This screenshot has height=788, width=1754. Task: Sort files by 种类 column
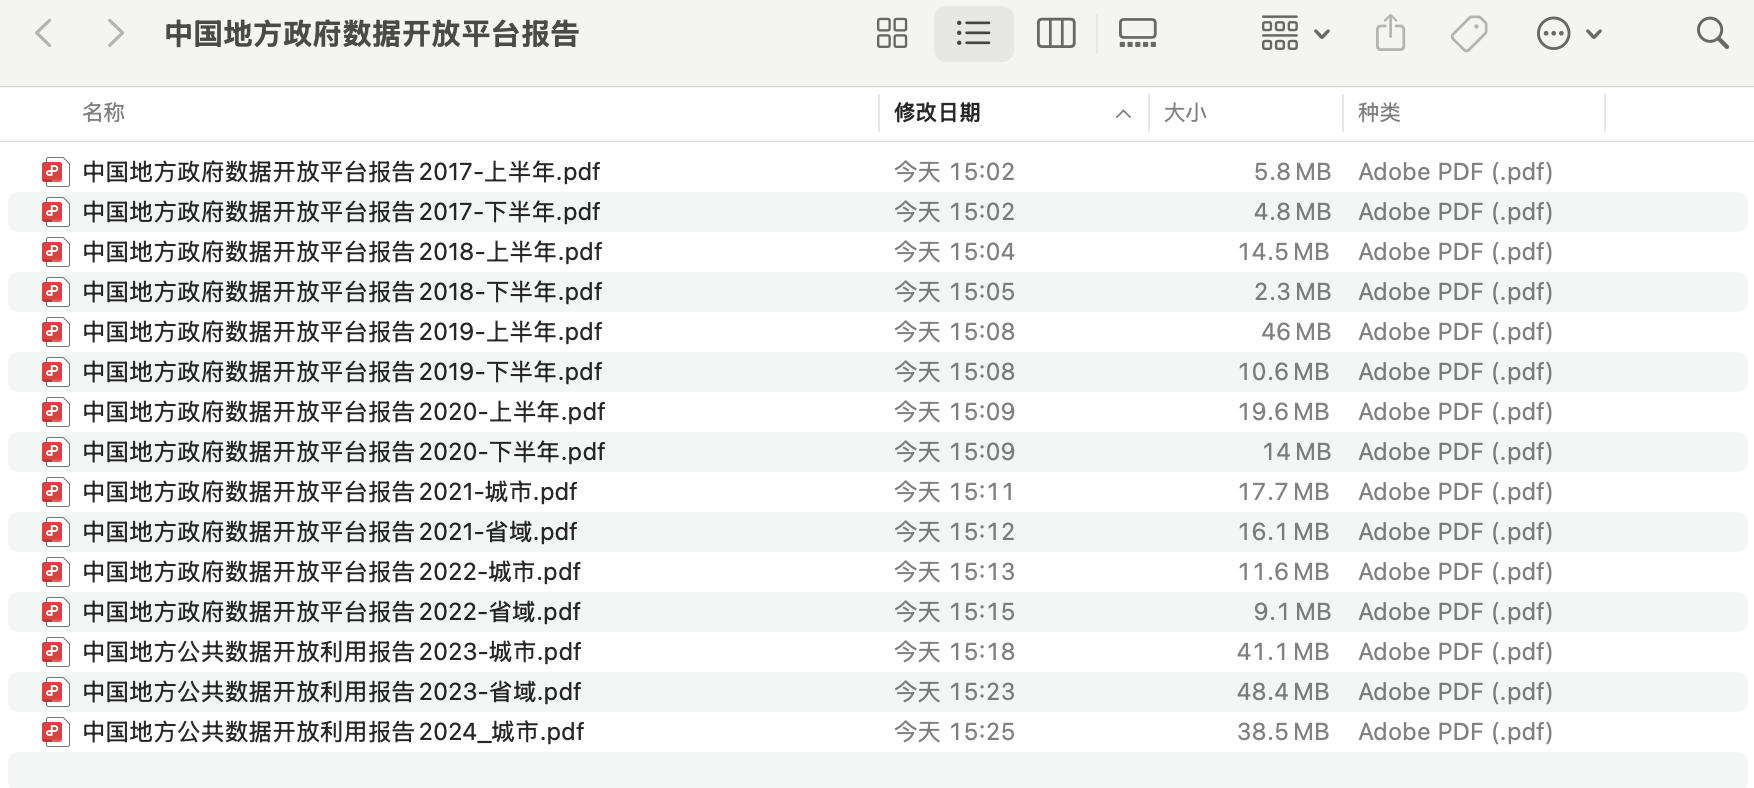(1379, 113)
